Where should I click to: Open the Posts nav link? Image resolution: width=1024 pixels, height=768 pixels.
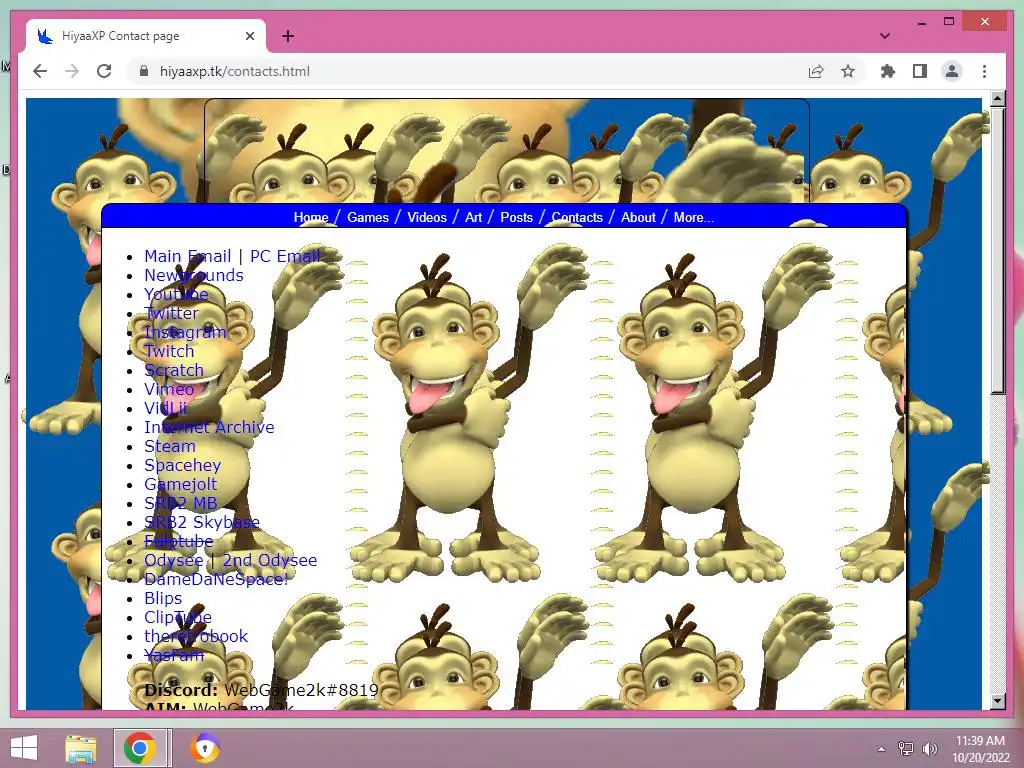tap(517, 217)
